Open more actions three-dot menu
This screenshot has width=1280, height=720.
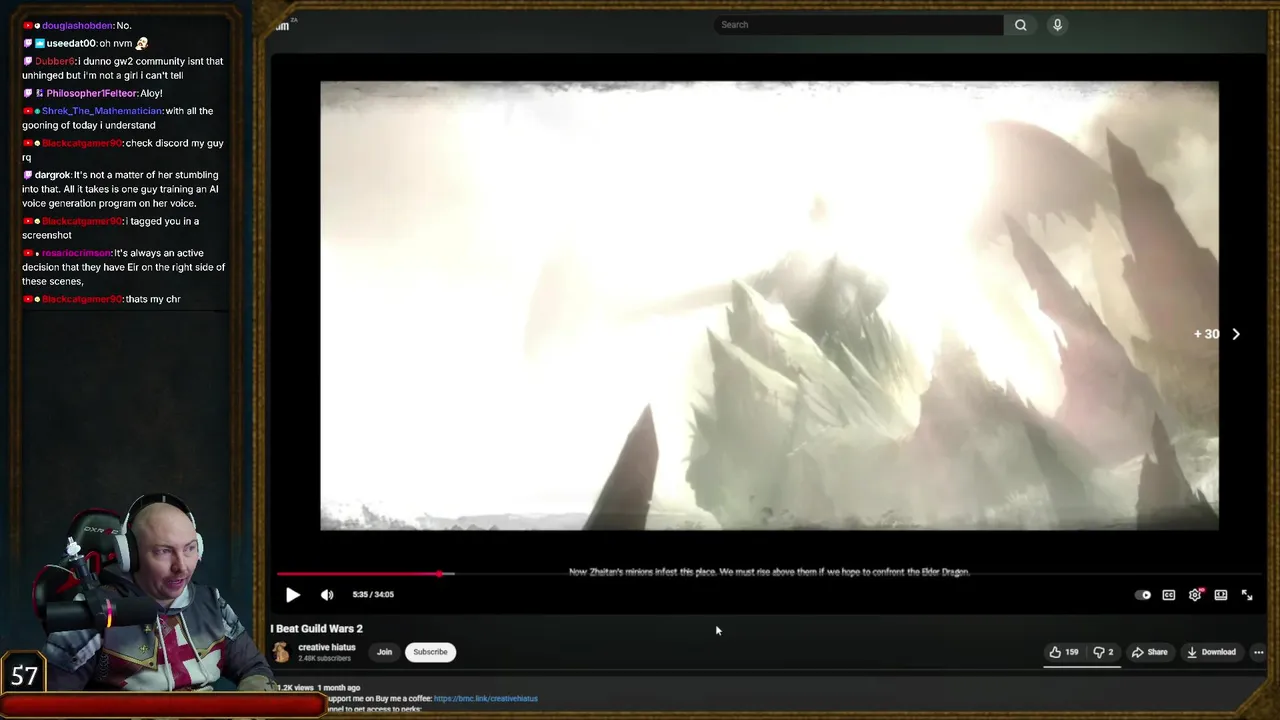pyautogui.click(x=1258, y=652)
